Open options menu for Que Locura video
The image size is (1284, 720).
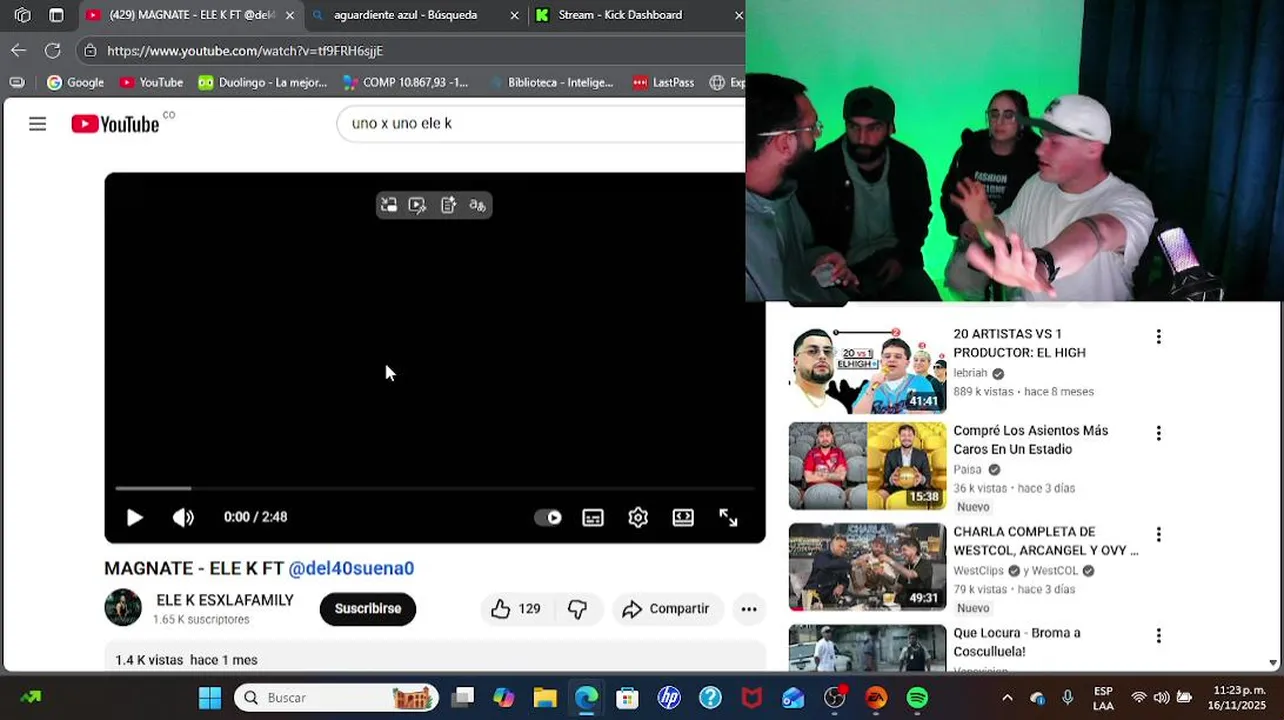pyautogui.click(x=1159, y=636)
